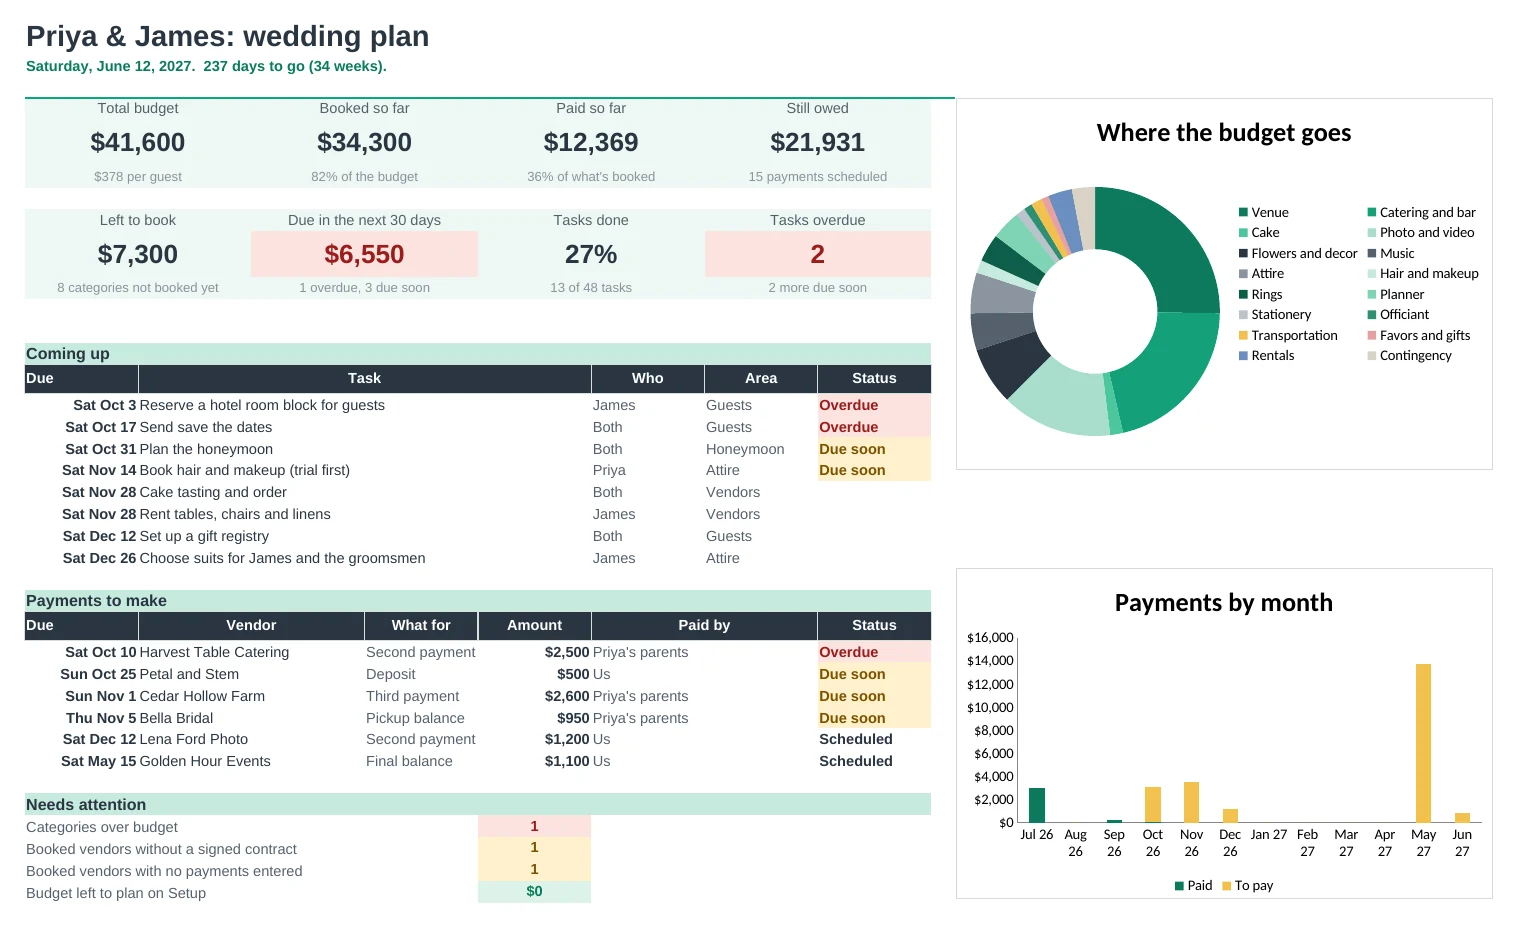Click 'Choose suits for James and the groomsmen'
Image resolution: width=1517 pixels, height=927 pixels.
282,558
